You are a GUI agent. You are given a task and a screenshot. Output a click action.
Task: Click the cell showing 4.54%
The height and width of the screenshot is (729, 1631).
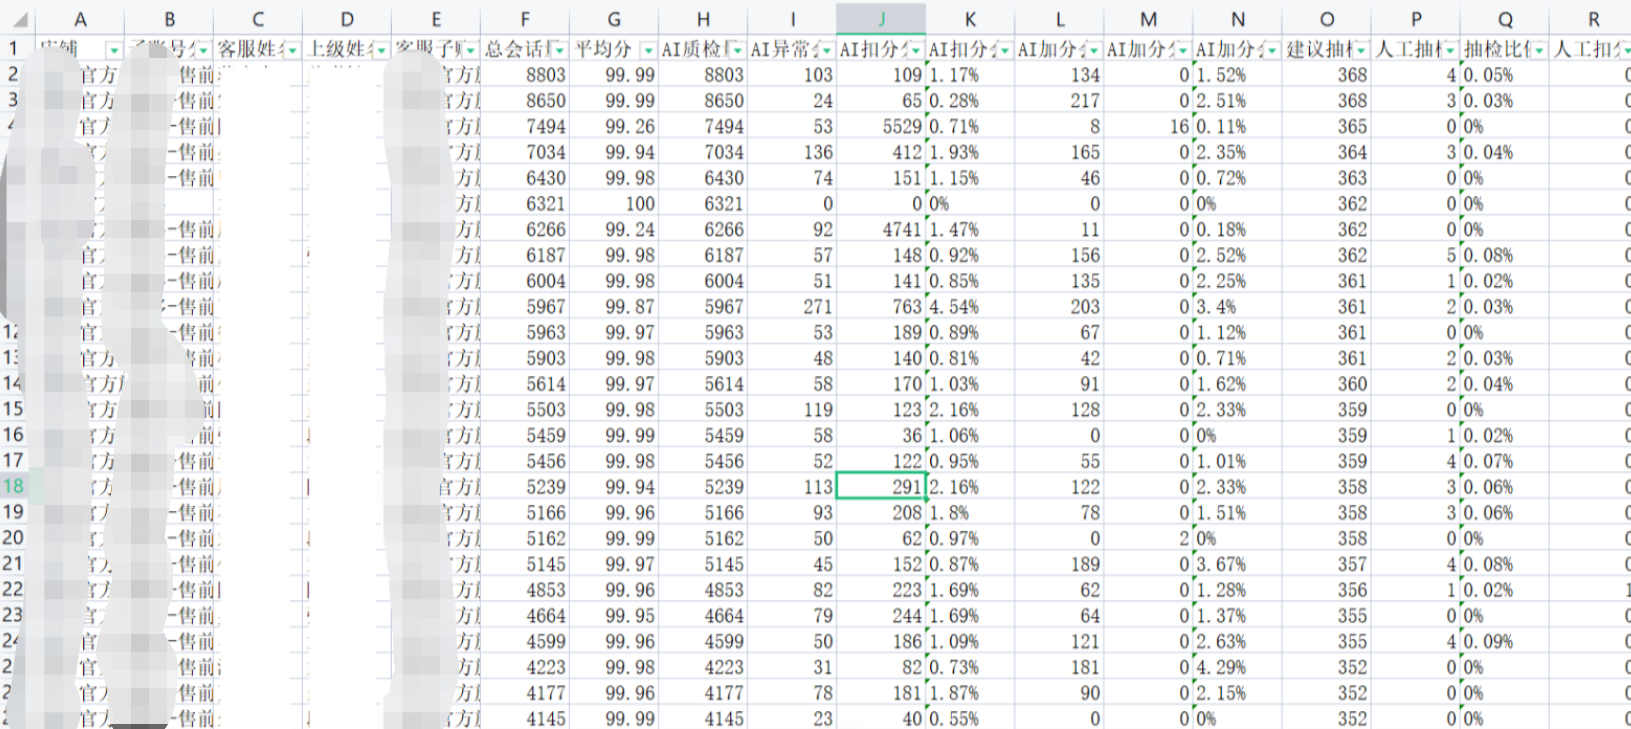970,306
